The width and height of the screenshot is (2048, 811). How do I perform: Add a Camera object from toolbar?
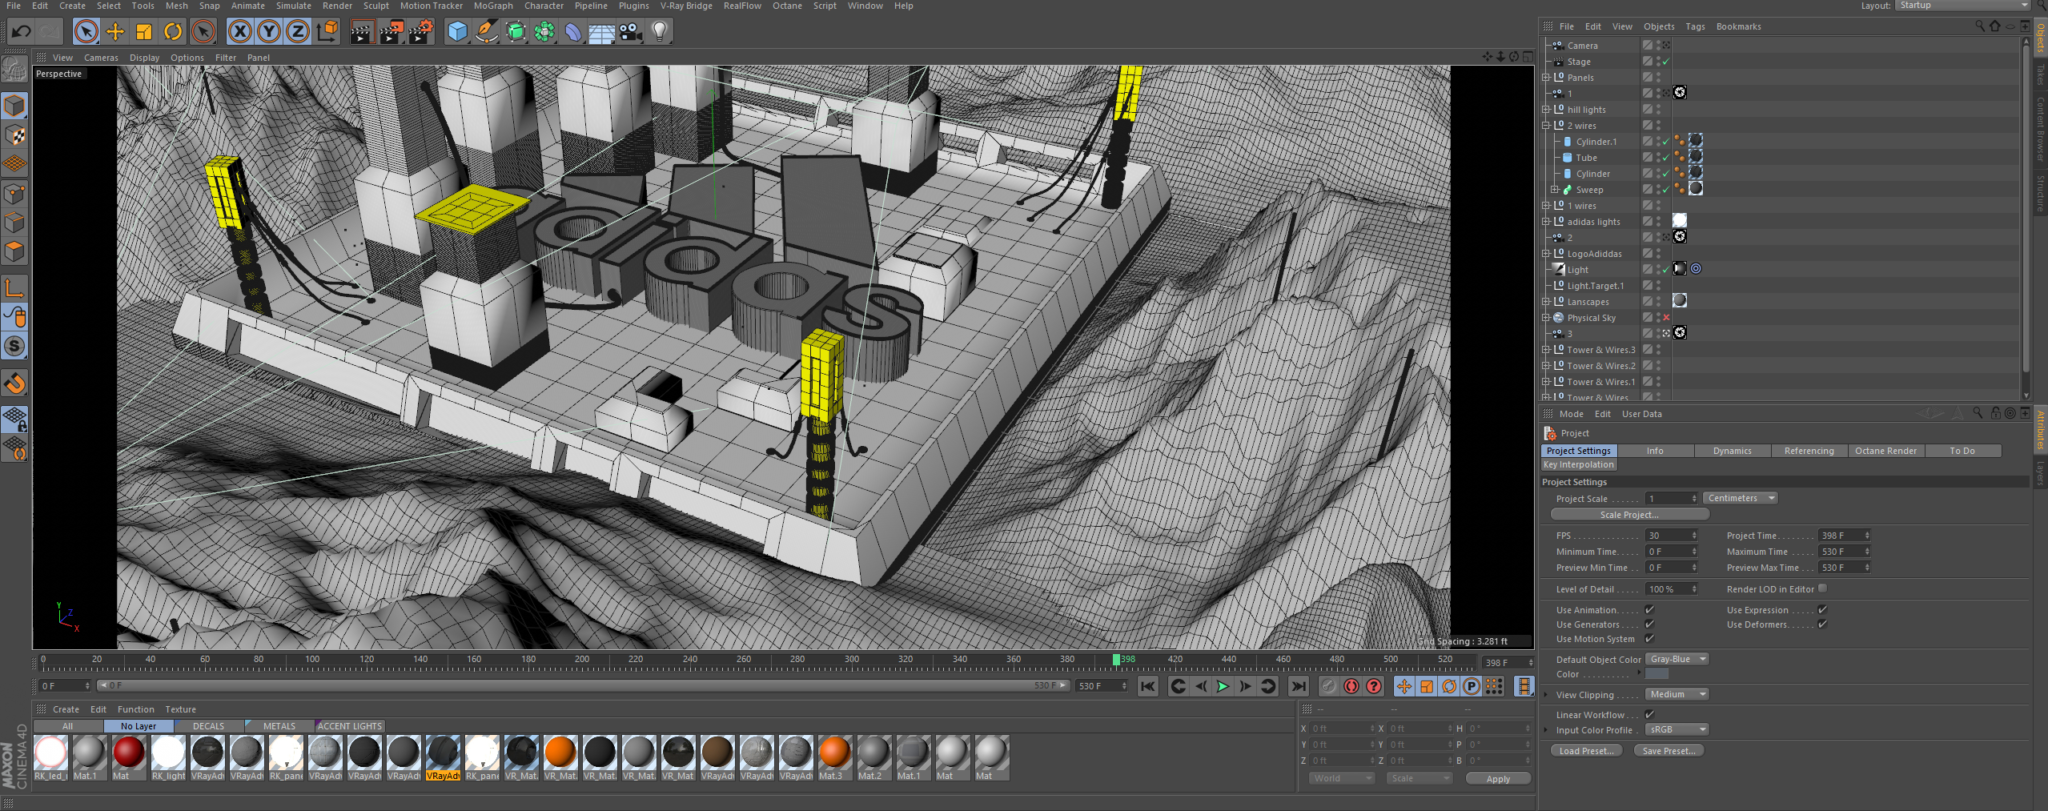630,32
